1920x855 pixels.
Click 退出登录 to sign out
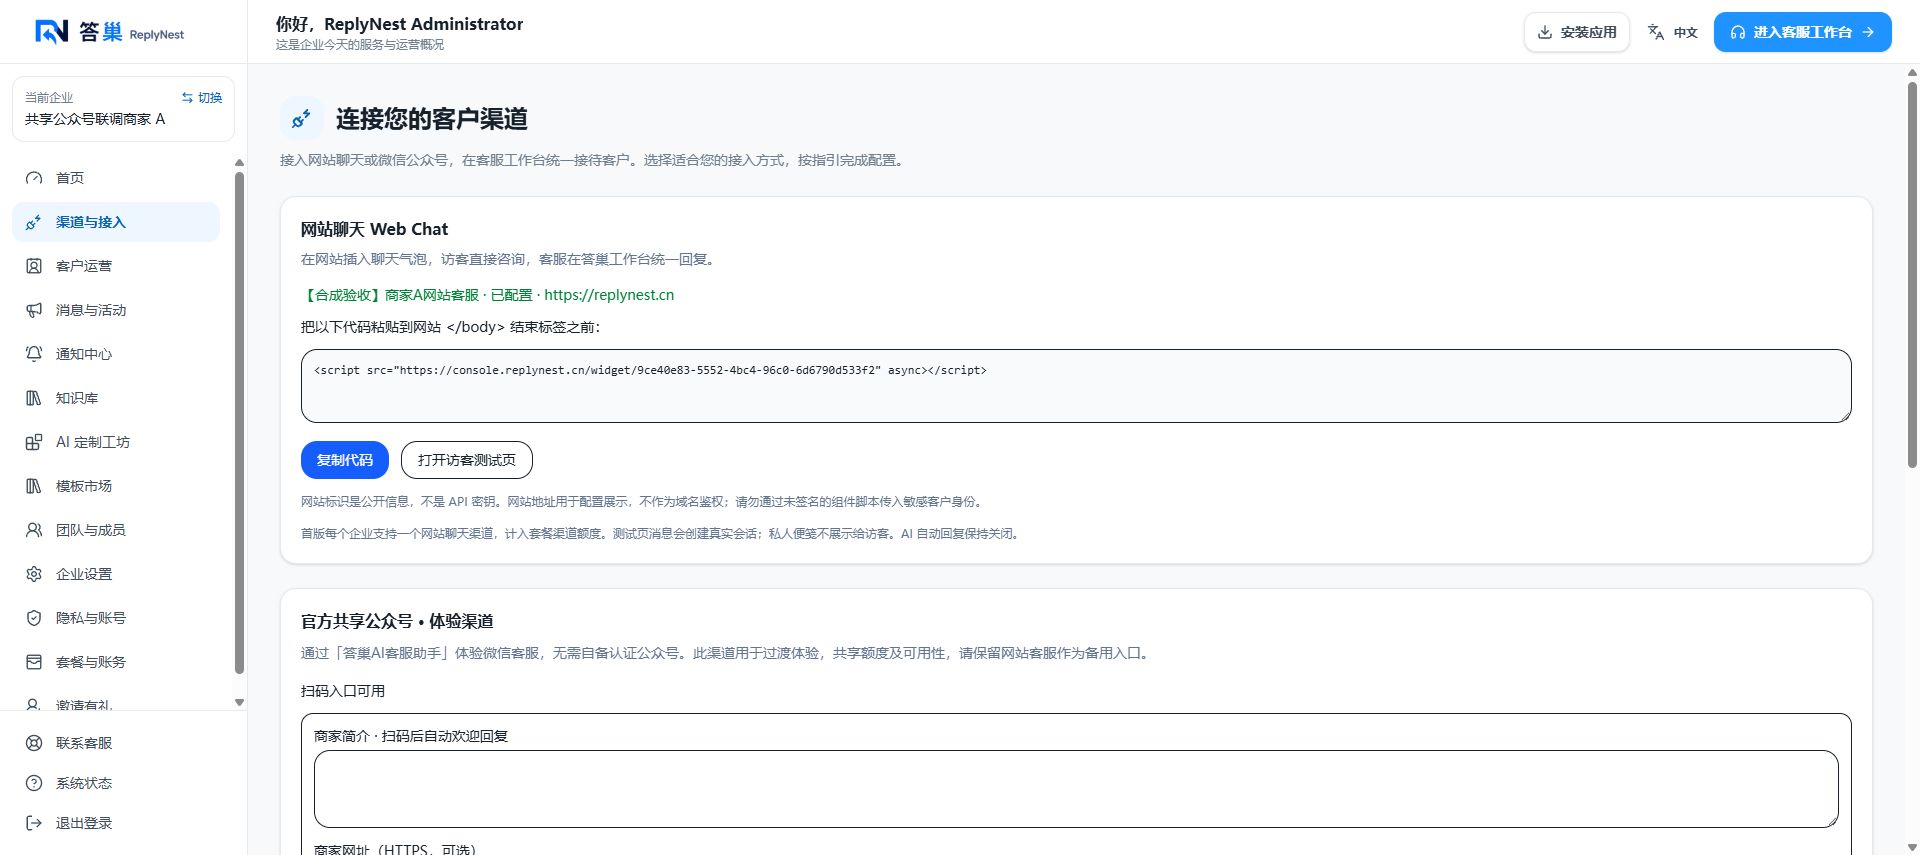click(123, 823)
